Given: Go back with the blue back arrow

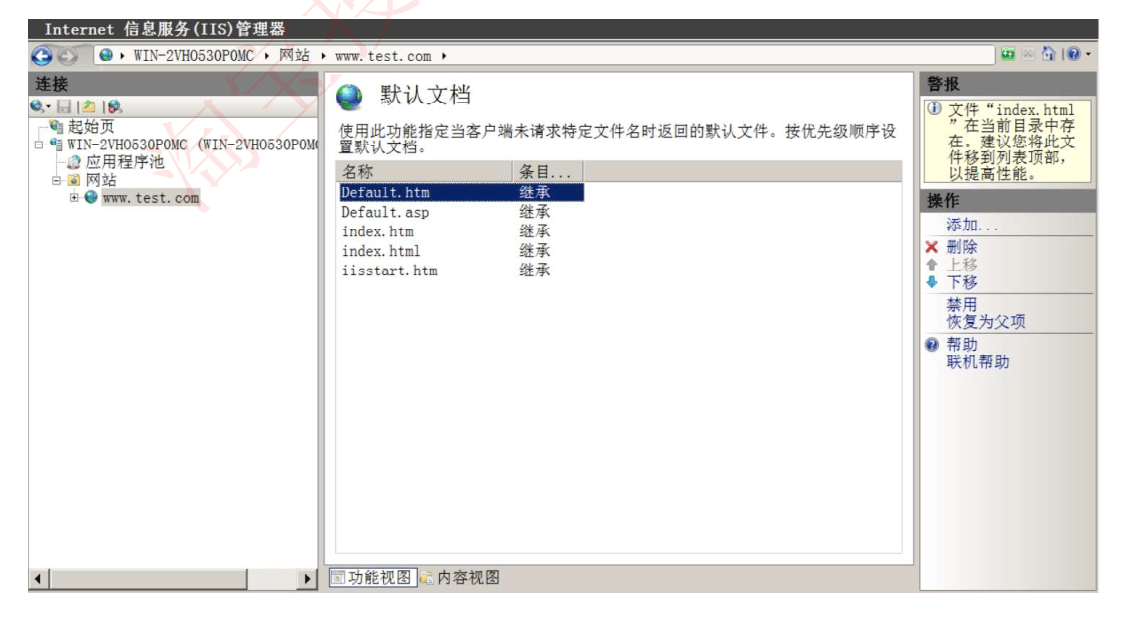Looking at the screenshot, I should tap(42, 55).
